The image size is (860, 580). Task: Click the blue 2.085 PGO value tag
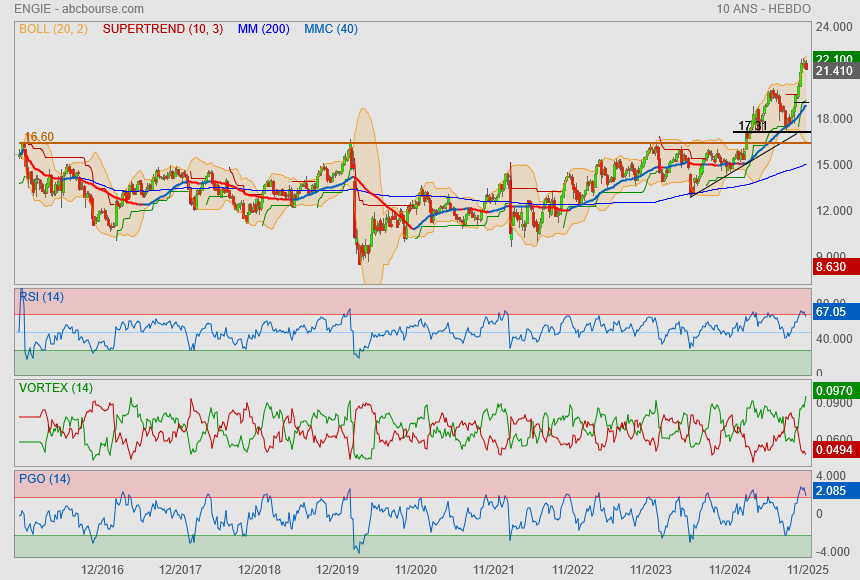(832, 491)
